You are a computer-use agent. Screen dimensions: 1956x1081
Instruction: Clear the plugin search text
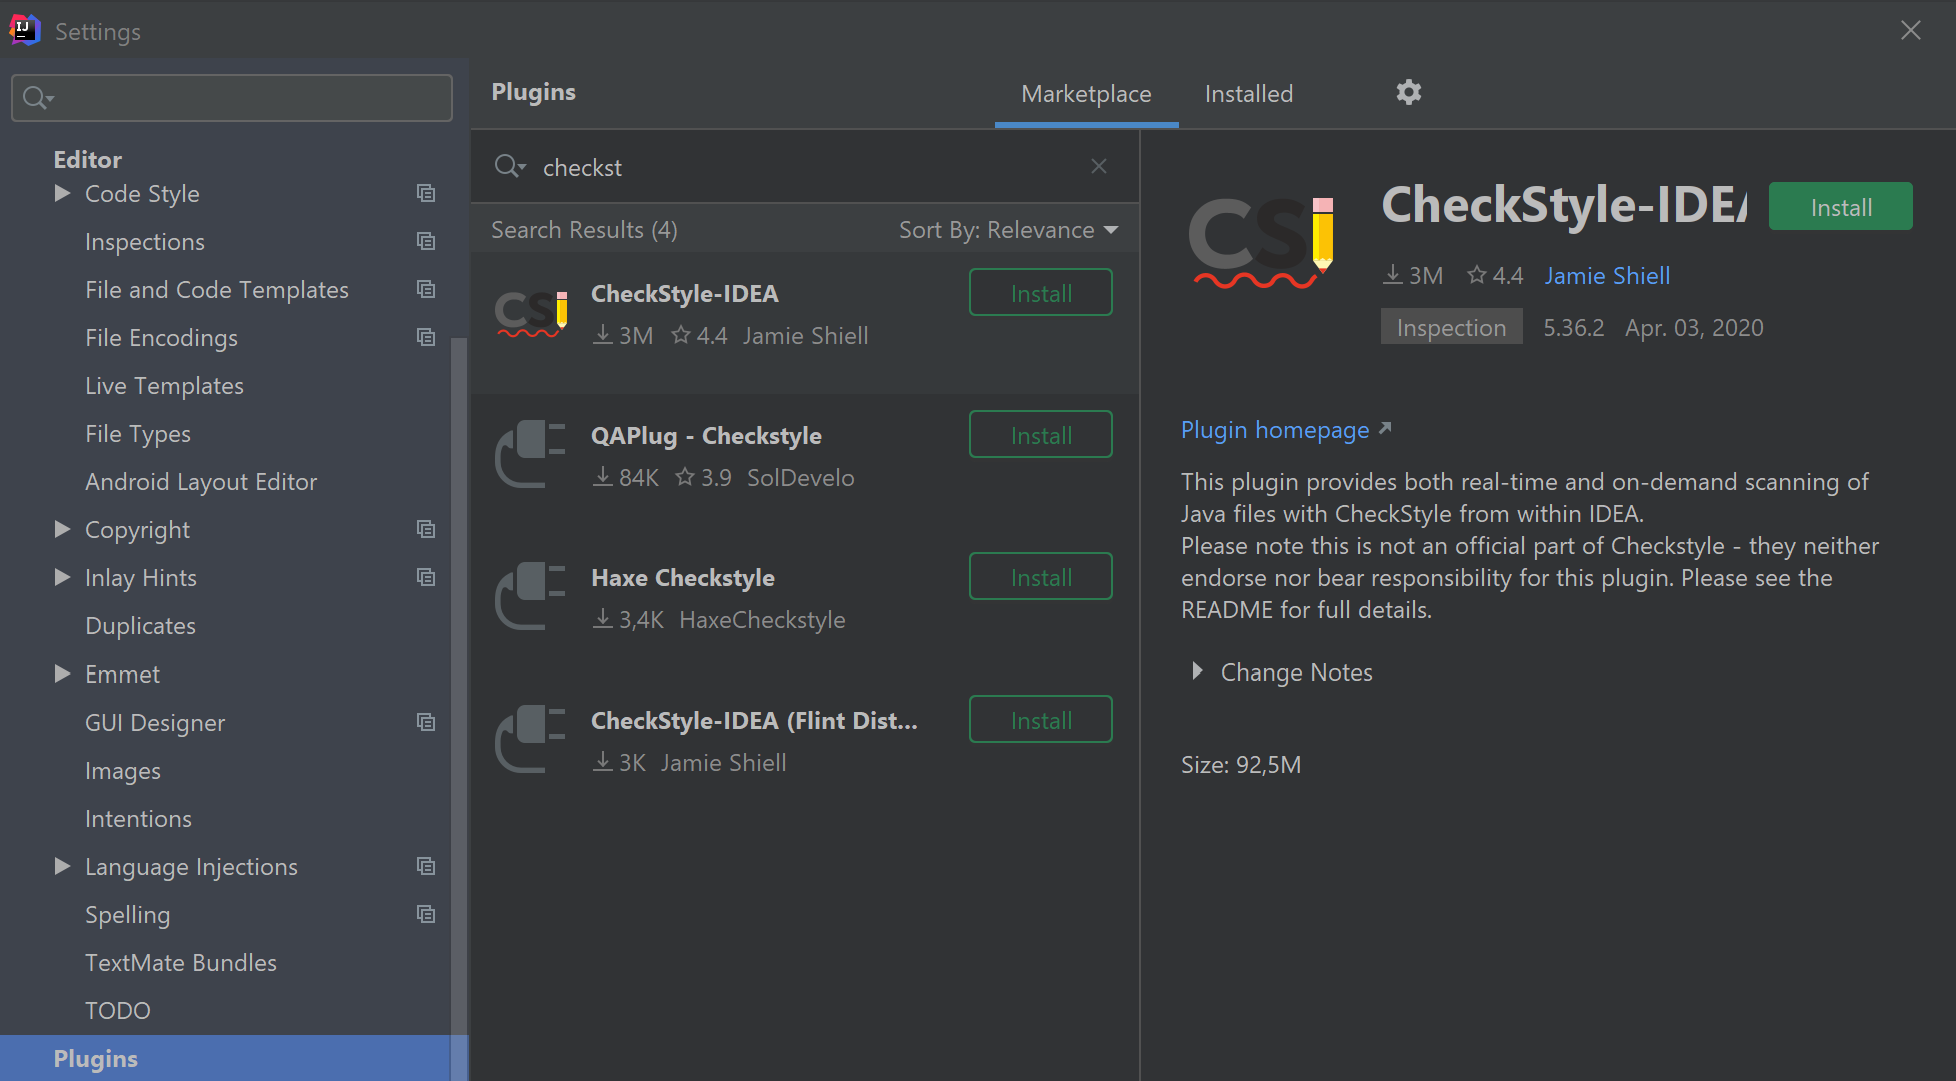coord(1098,166)
